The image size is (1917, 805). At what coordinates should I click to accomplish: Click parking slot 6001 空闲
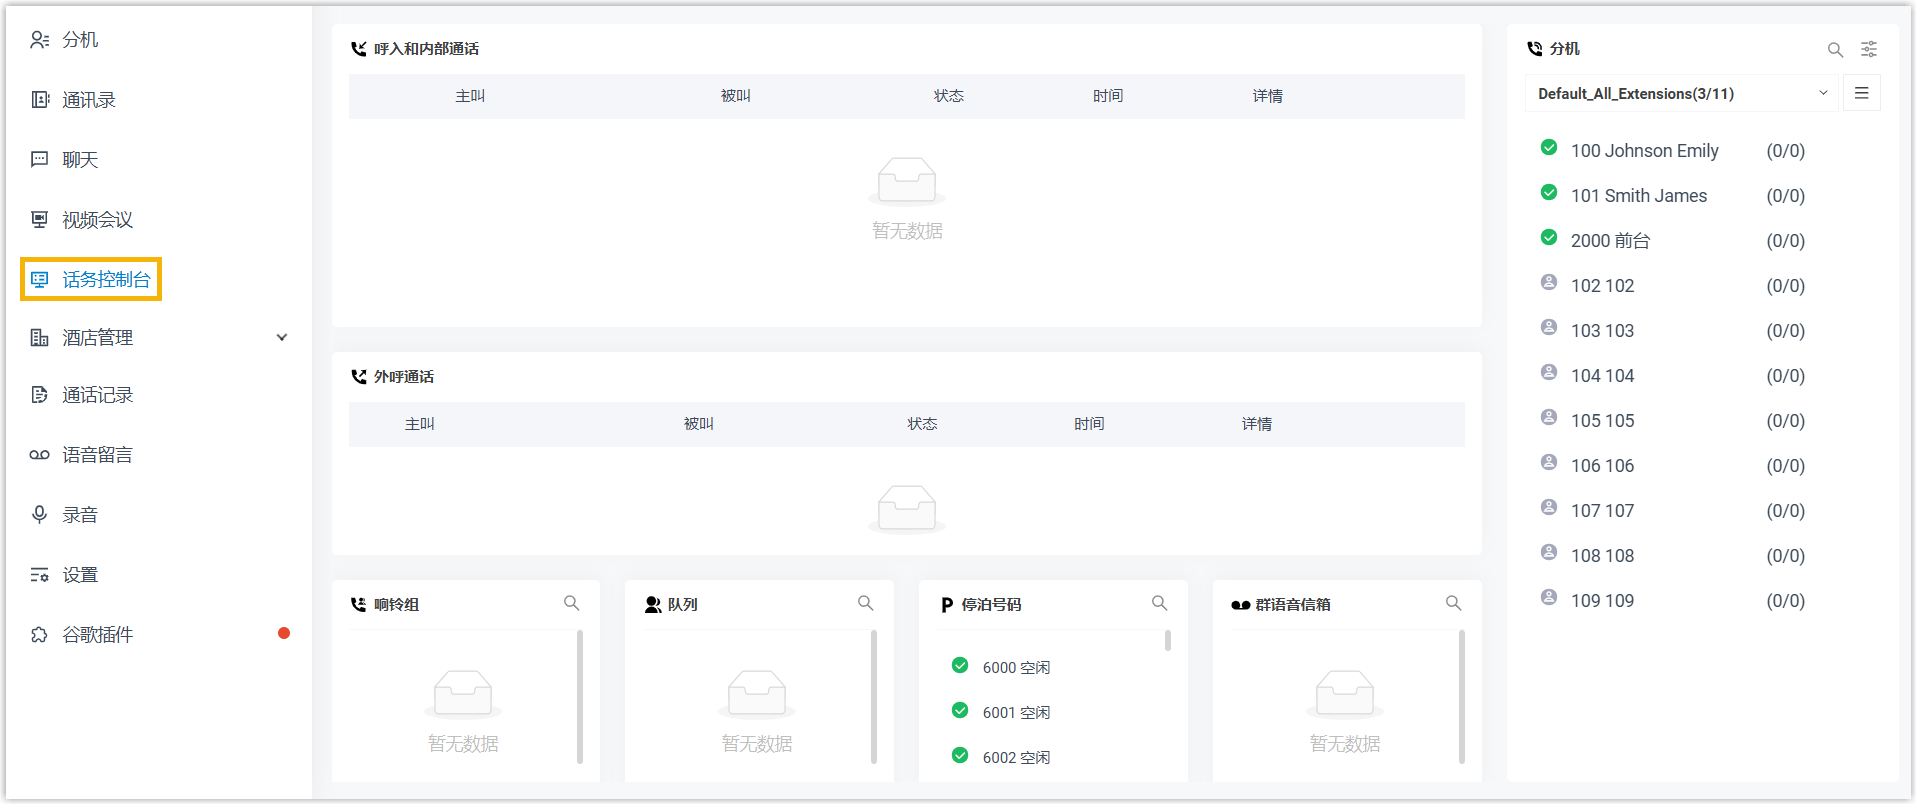tap(1016, 713)
